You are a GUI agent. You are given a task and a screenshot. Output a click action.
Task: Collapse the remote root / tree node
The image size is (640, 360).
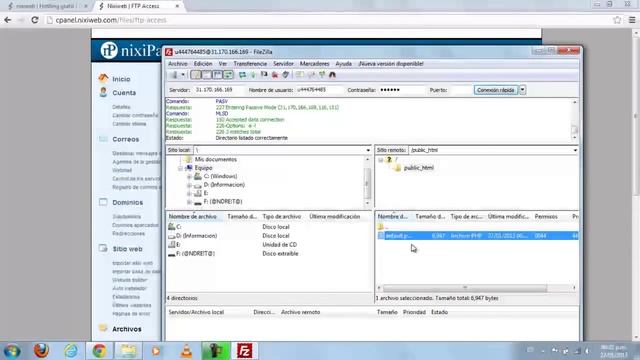tap(380, 160)
